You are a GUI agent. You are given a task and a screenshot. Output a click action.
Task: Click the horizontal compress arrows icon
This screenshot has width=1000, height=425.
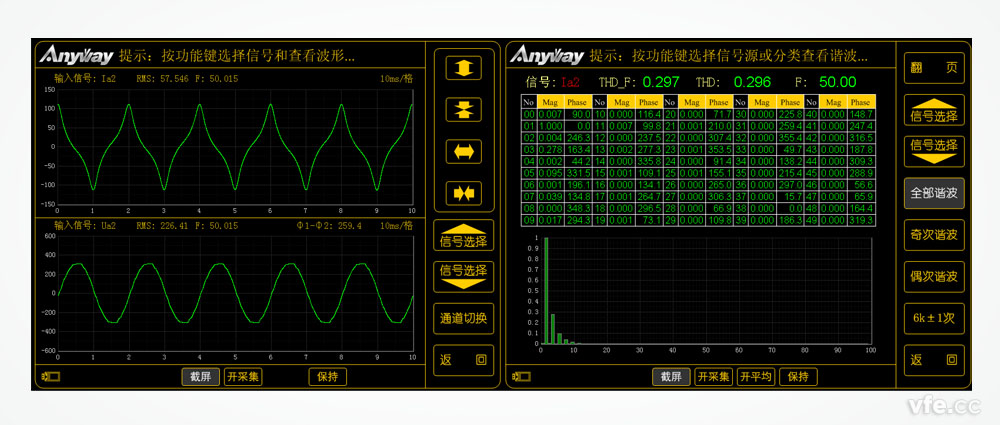[463, 191]
